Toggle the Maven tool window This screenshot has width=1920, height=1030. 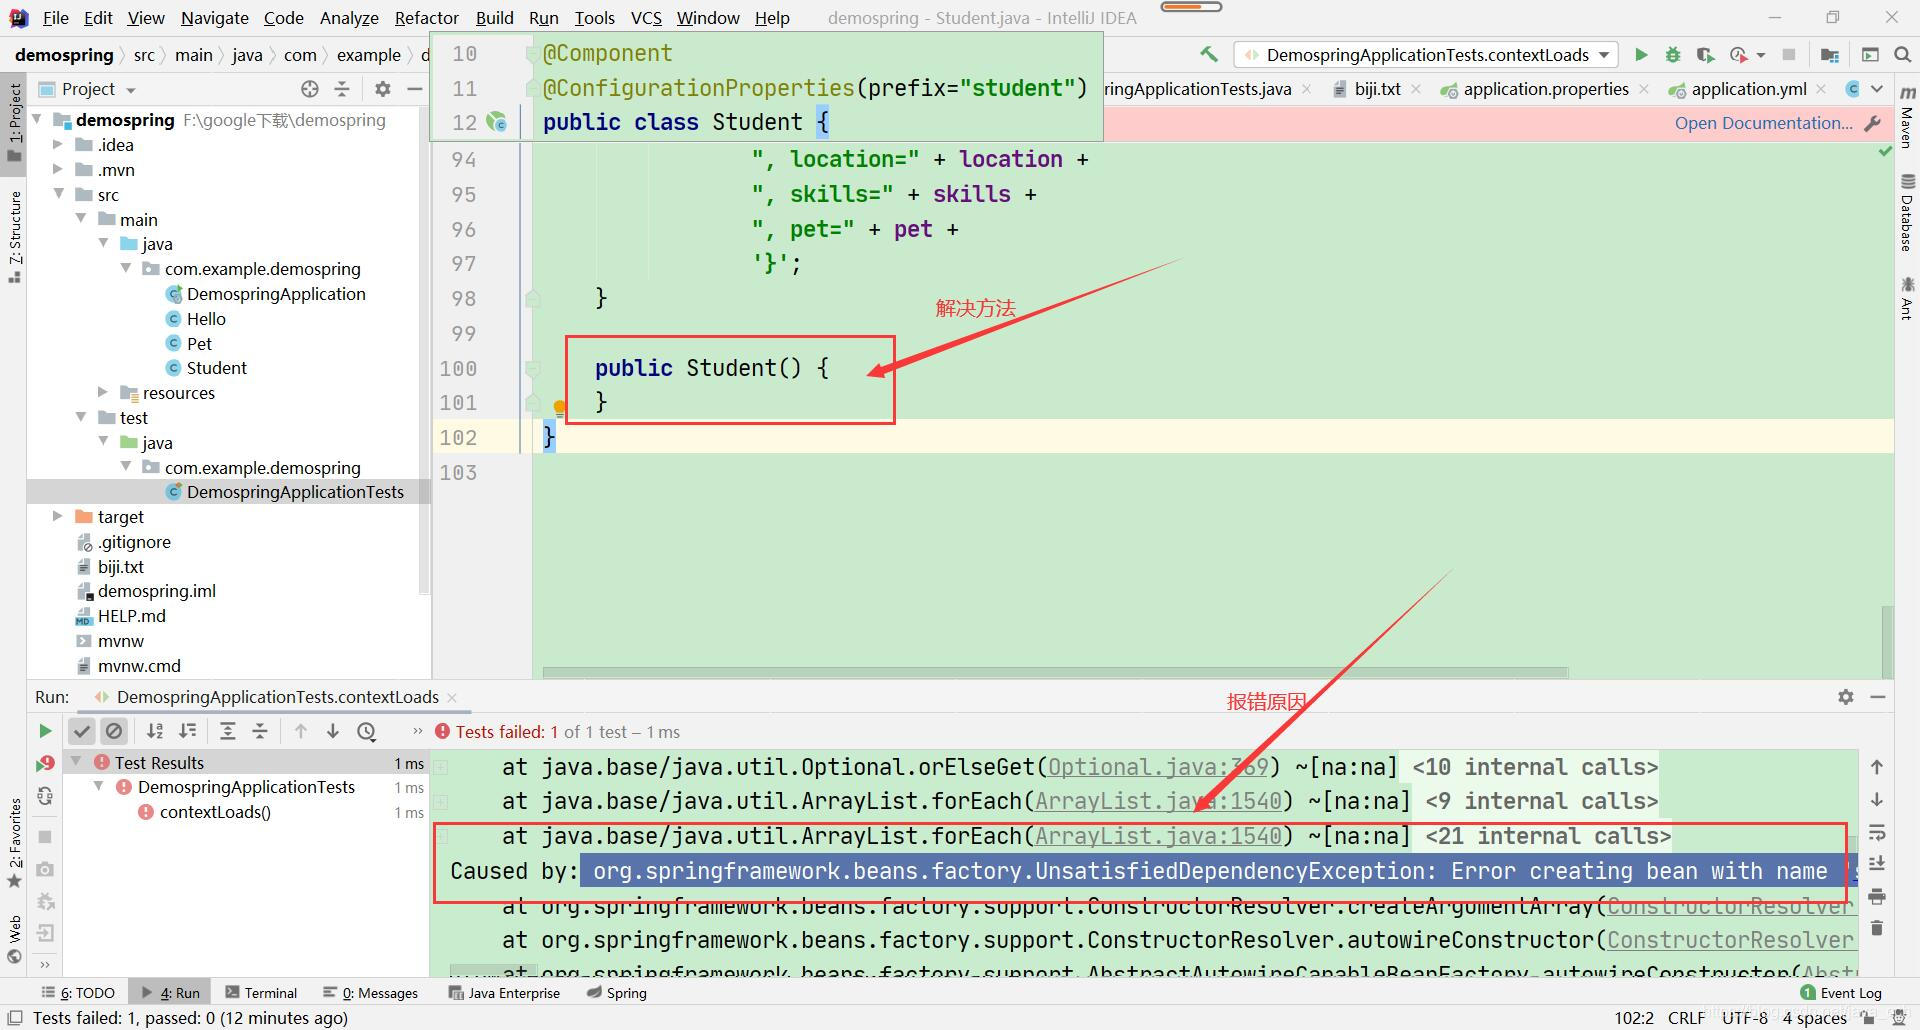(1907, 118)
